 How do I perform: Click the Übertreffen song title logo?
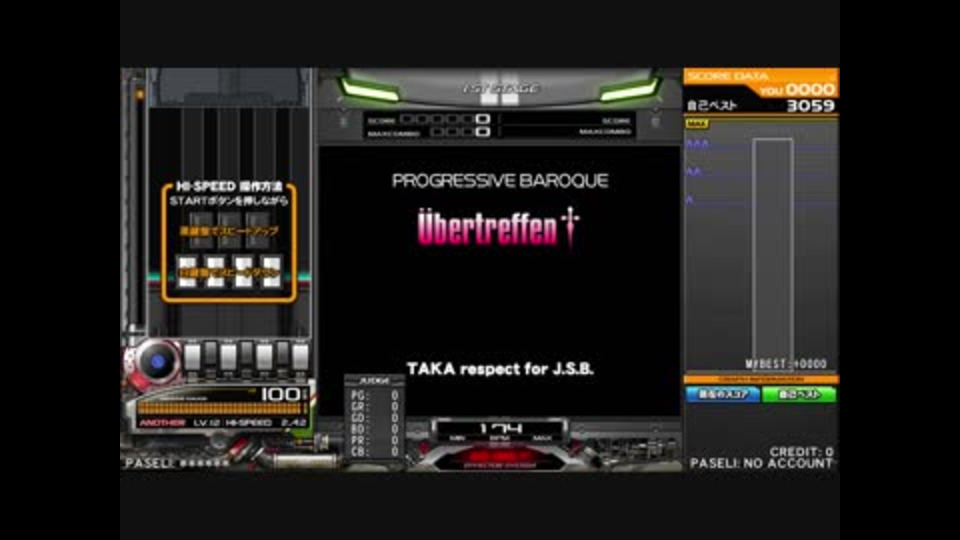tap(498, 228)
